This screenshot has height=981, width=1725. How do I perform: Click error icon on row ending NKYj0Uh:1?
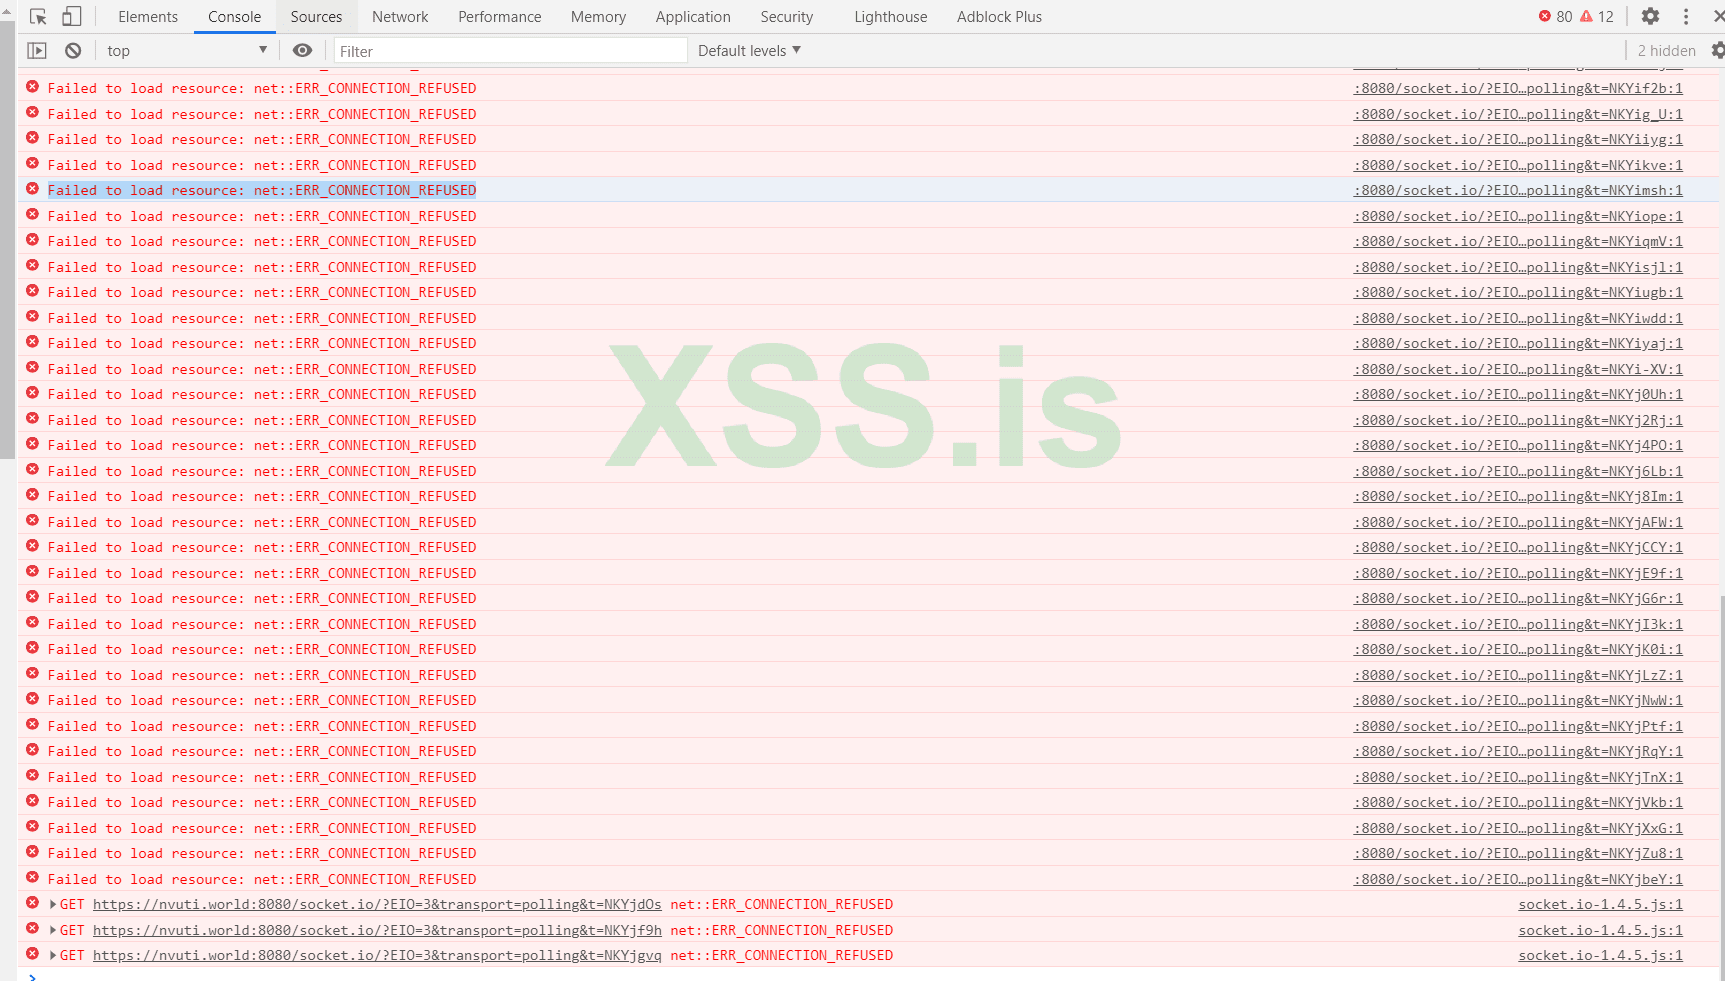(x=33, y=393)
